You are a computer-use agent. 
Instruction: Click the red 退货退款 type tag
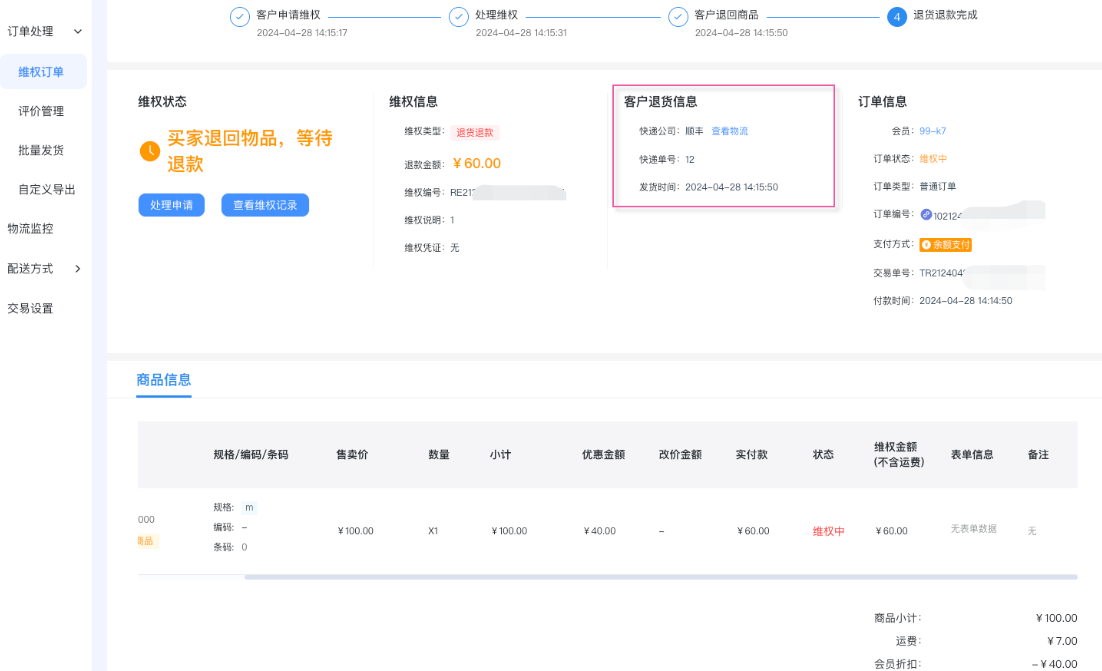476,132
